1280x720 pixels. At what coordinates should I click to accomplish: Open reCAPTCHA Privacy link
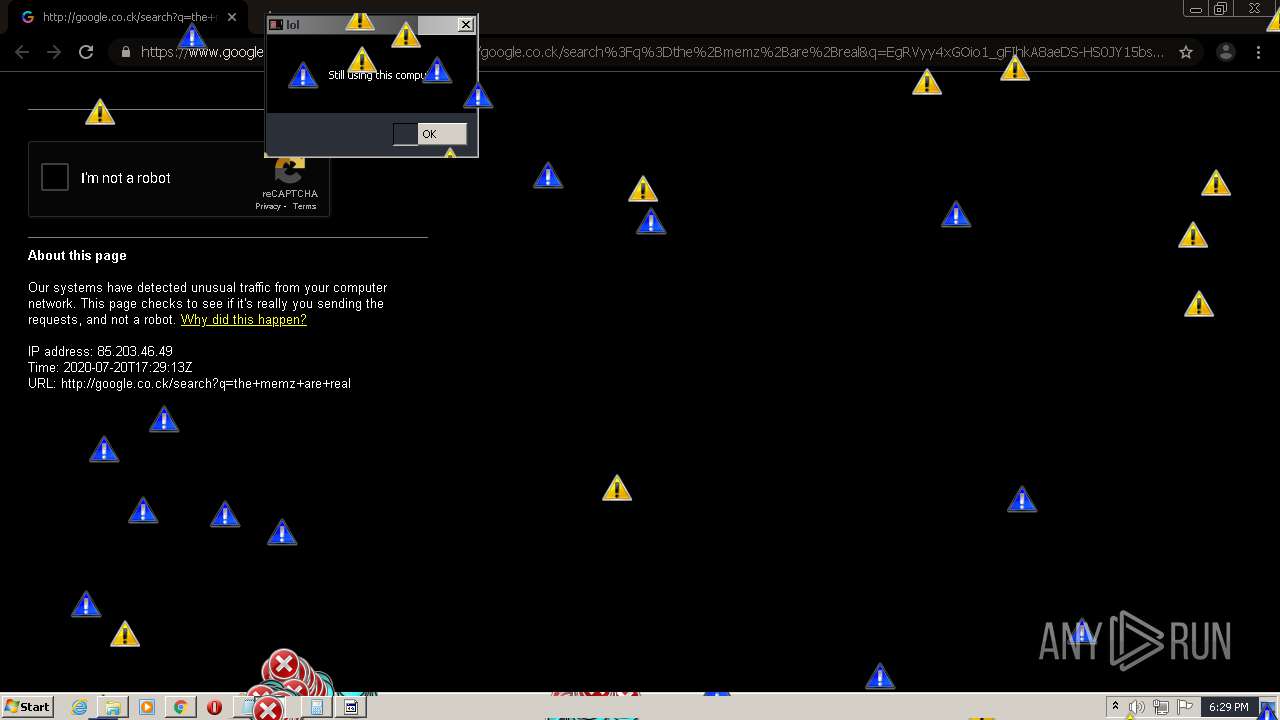click(x=267, y=206)
